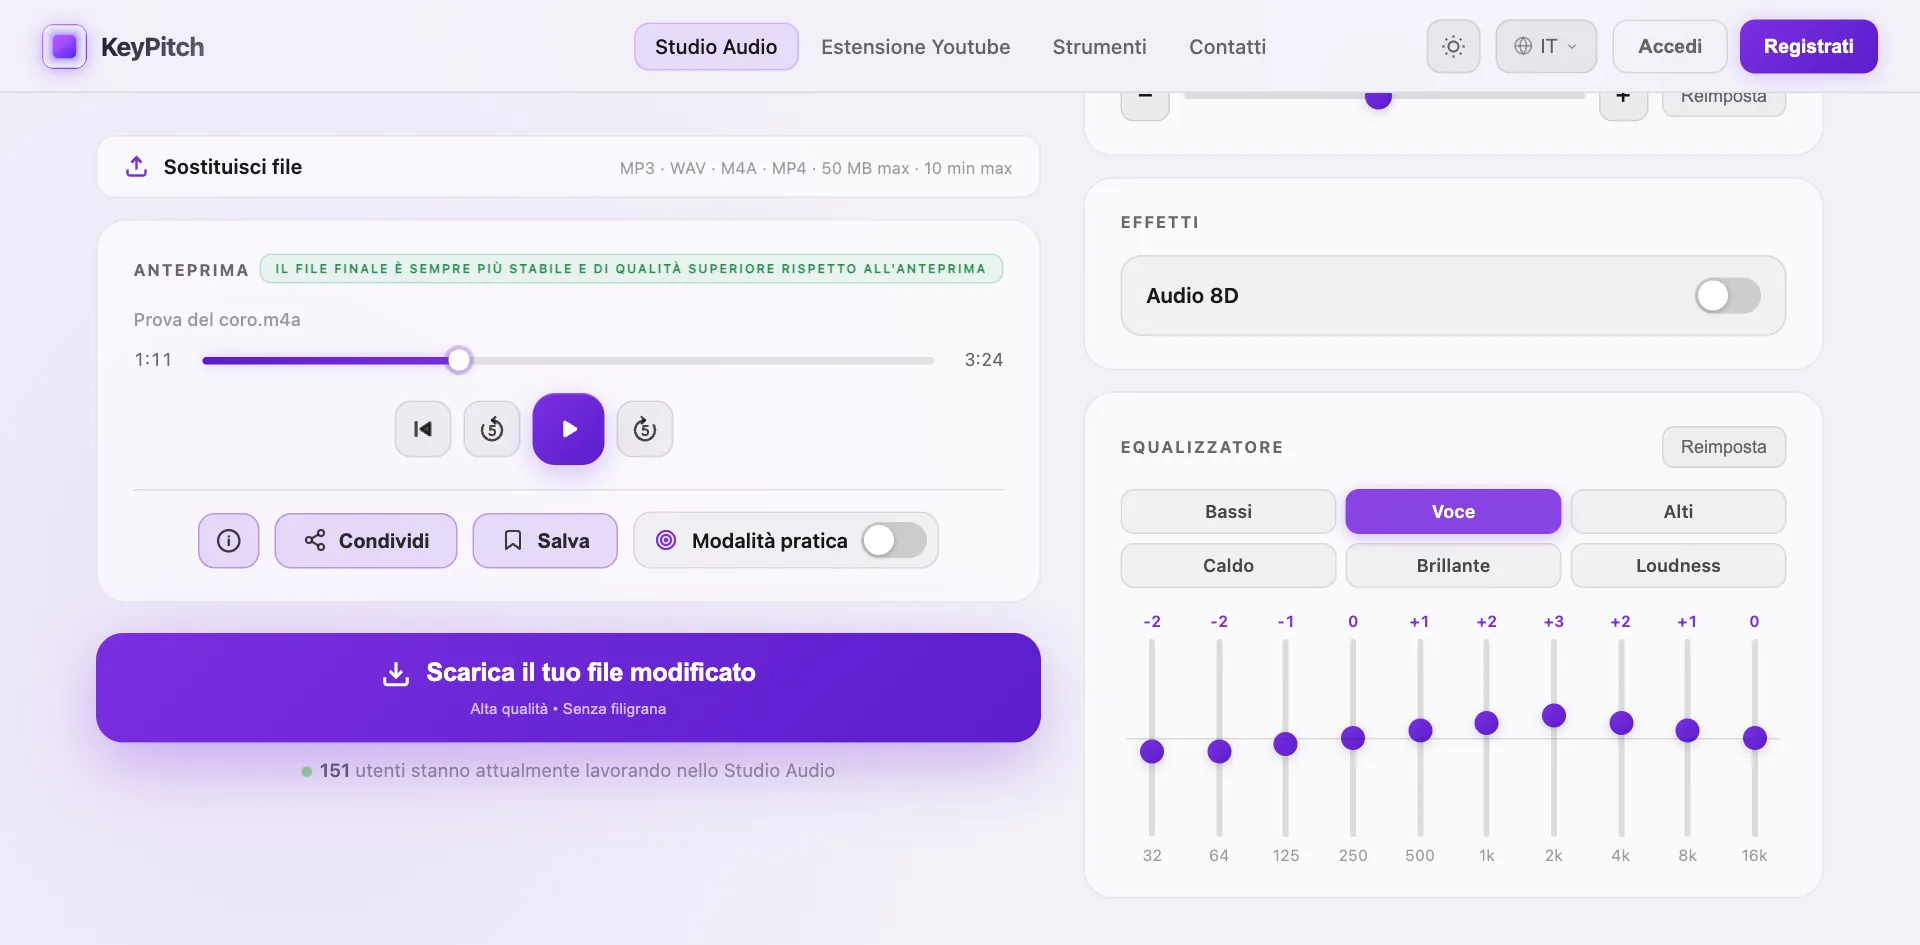Click the upload icon beside Sostituisci file

coord(137,166)
